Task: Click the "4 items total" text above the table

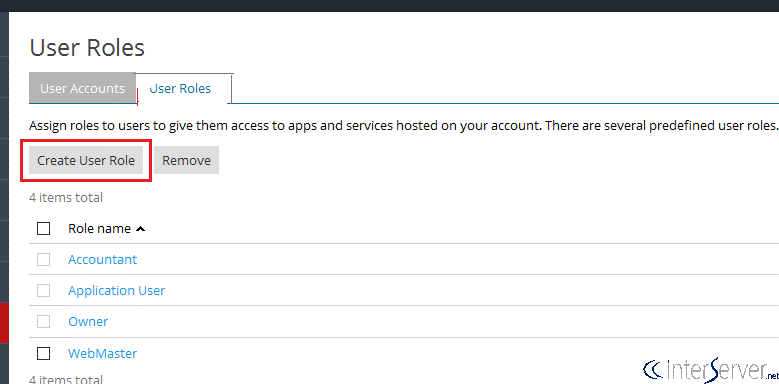Action: coord(66,197)
